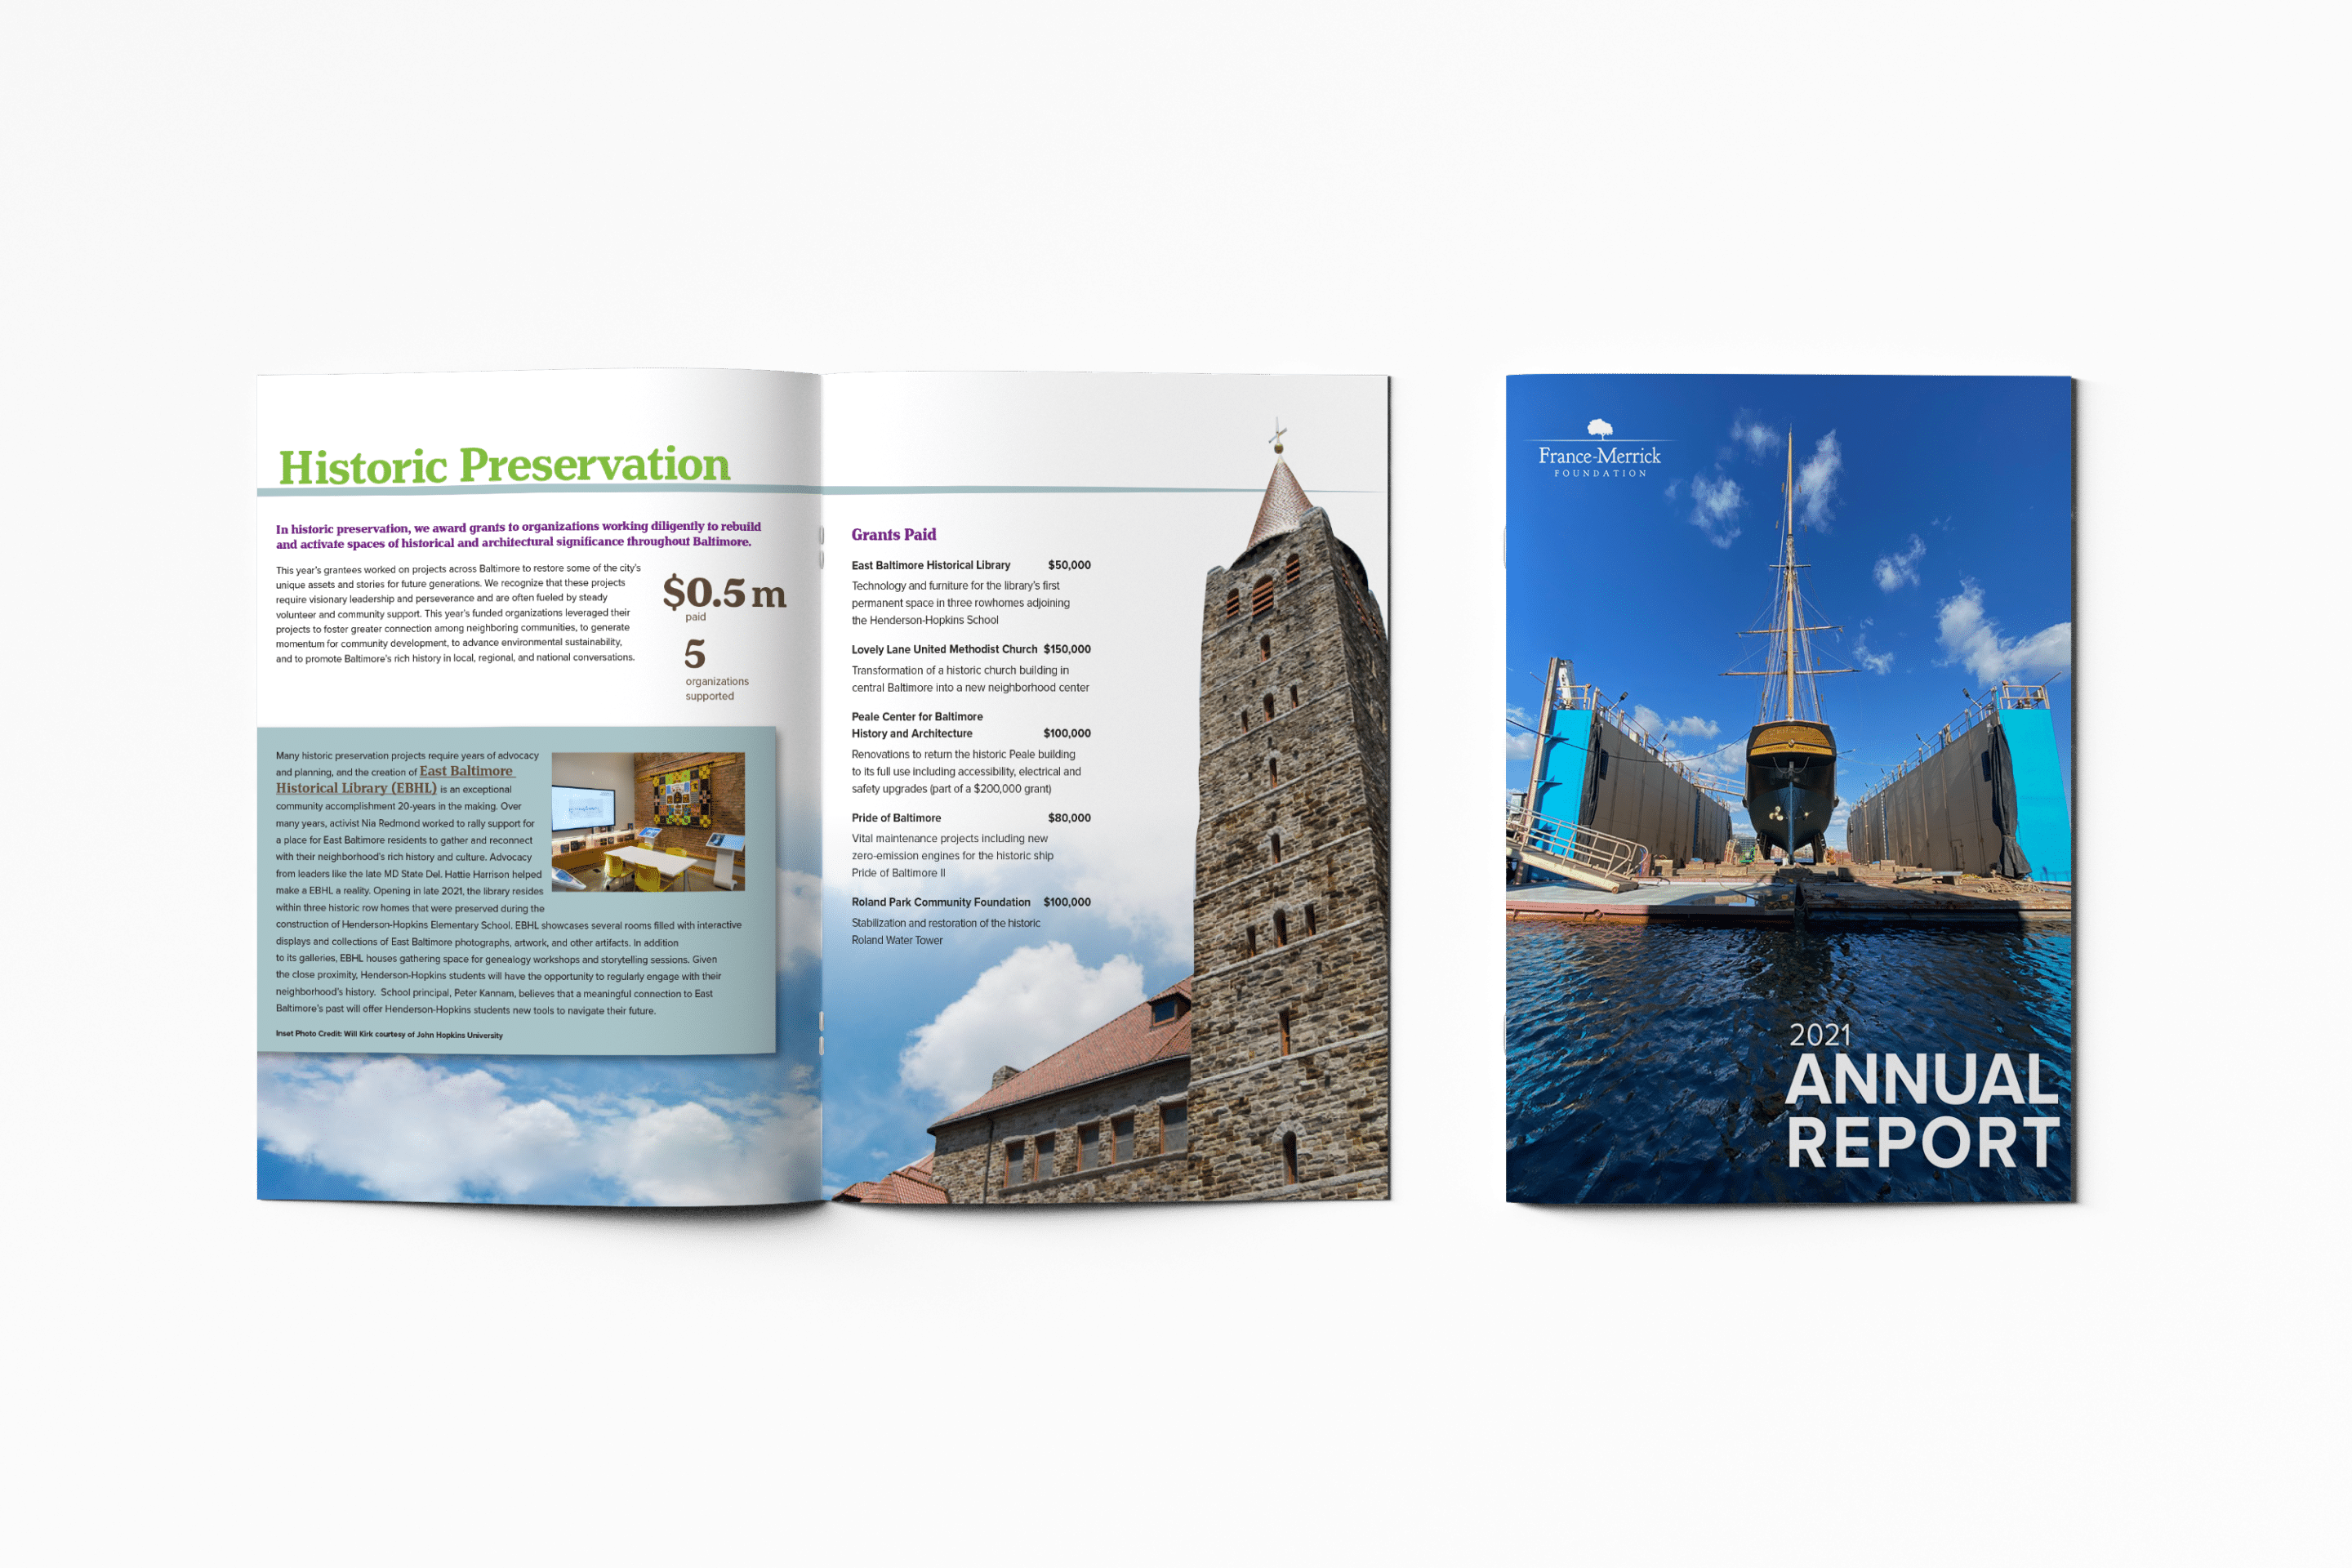
Task: Click the library interior inset photo
Action: (x=648, y=822)
